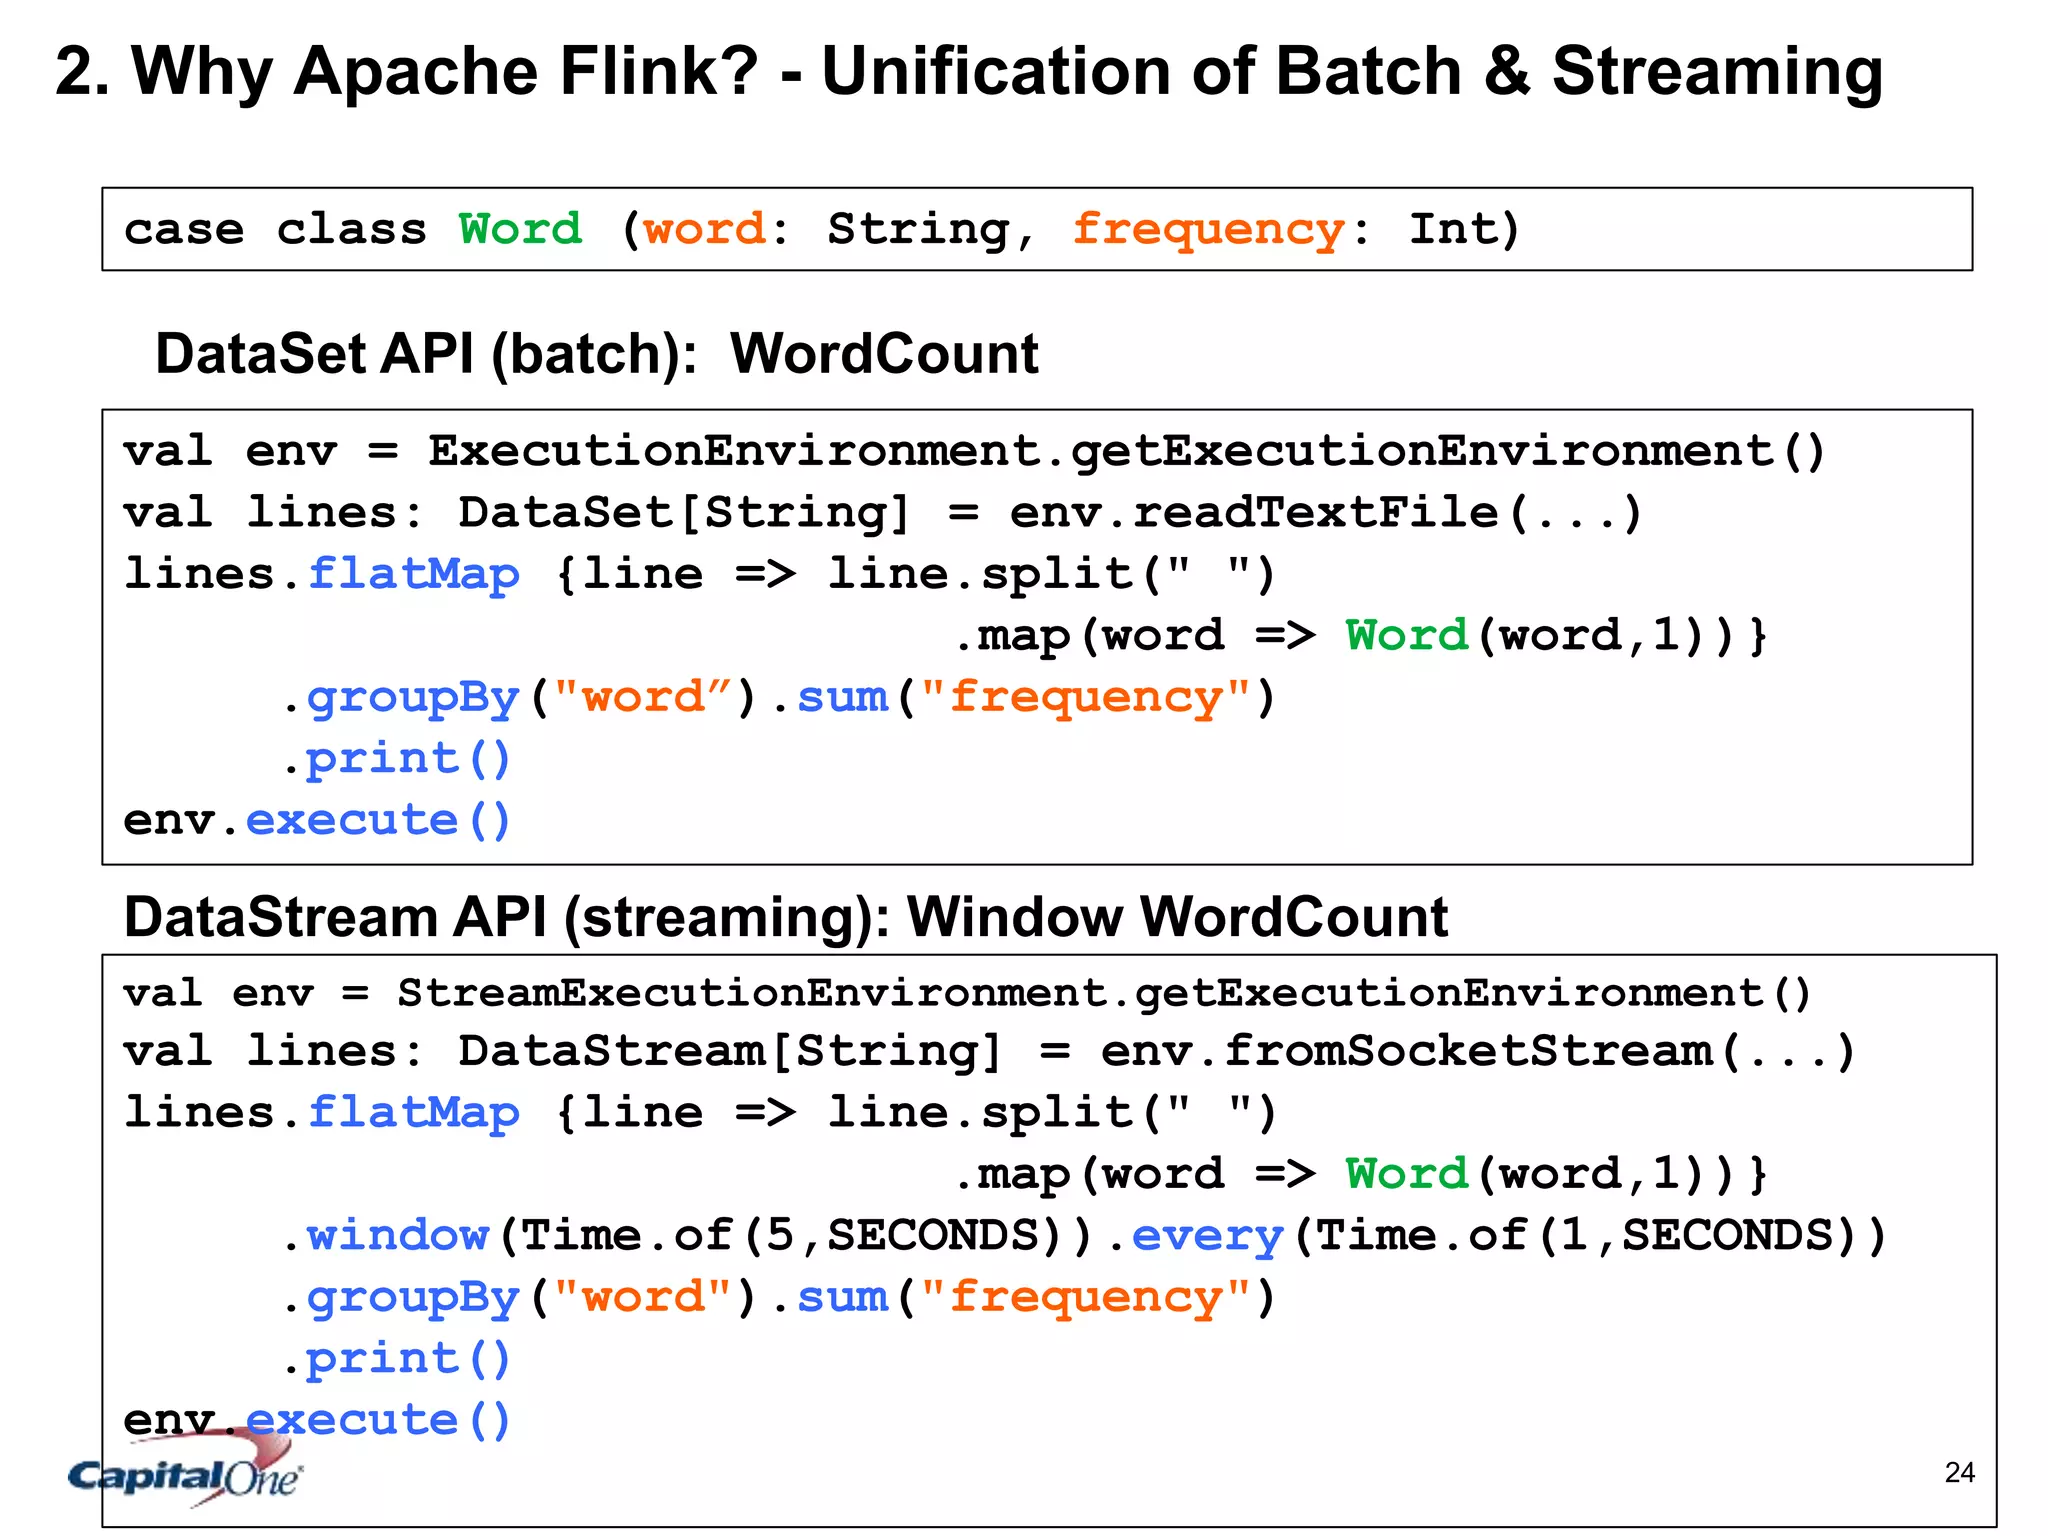Click the slide page number 24
Image resolution: width=2048 pixels, height=1536 pixels.
(x=1960, y=1472)
